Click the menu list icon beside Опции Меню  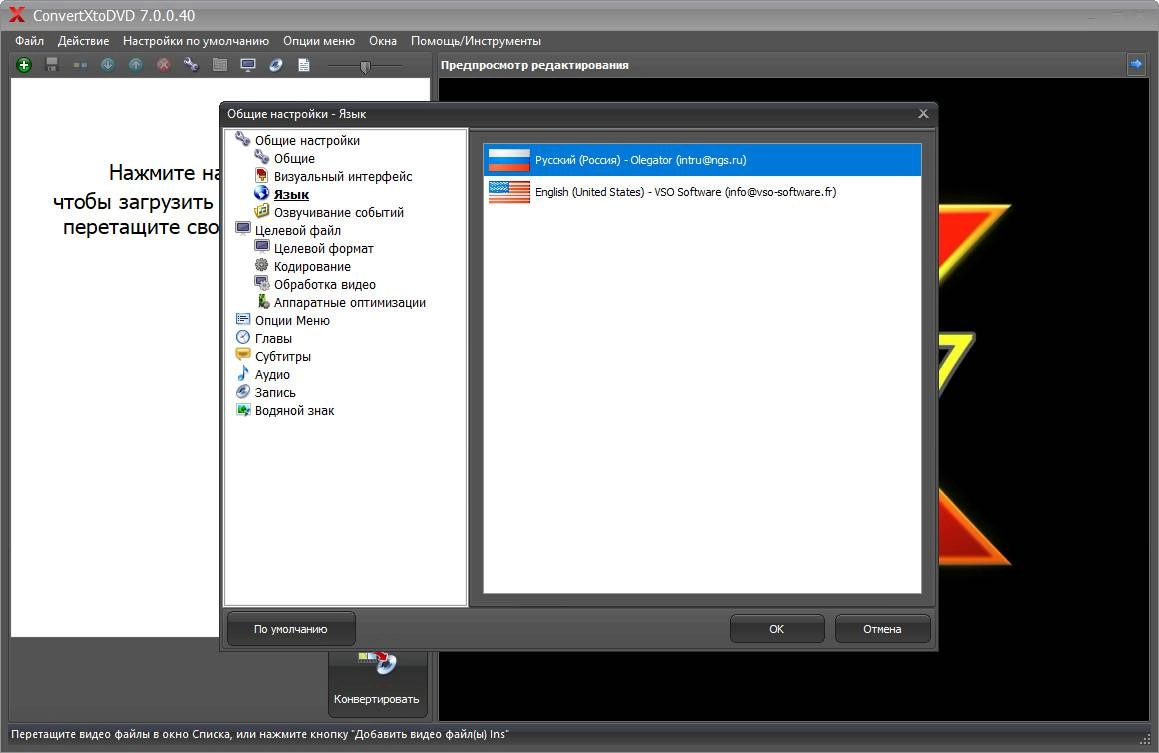click(242, 319)
